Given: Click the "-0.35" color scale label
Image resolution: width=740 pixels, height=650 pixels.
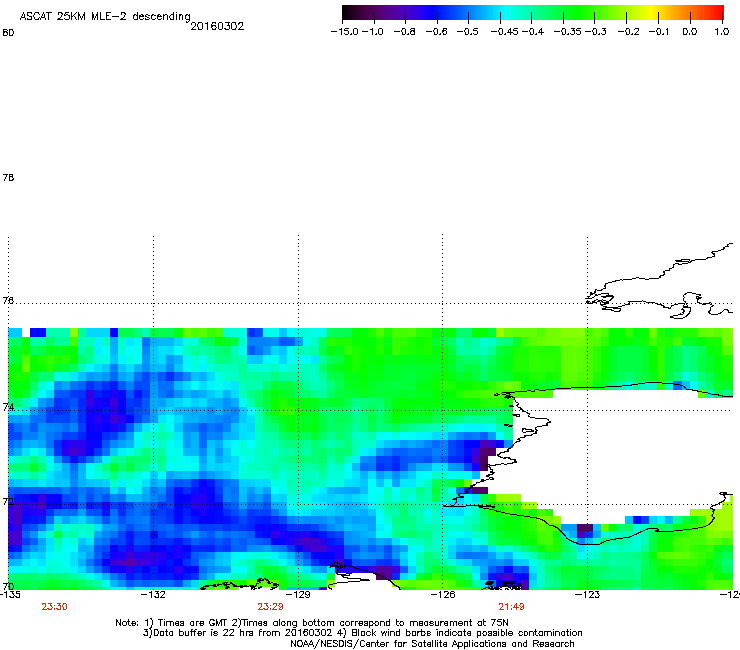Looking at the screenshot, I should [568, 32].
